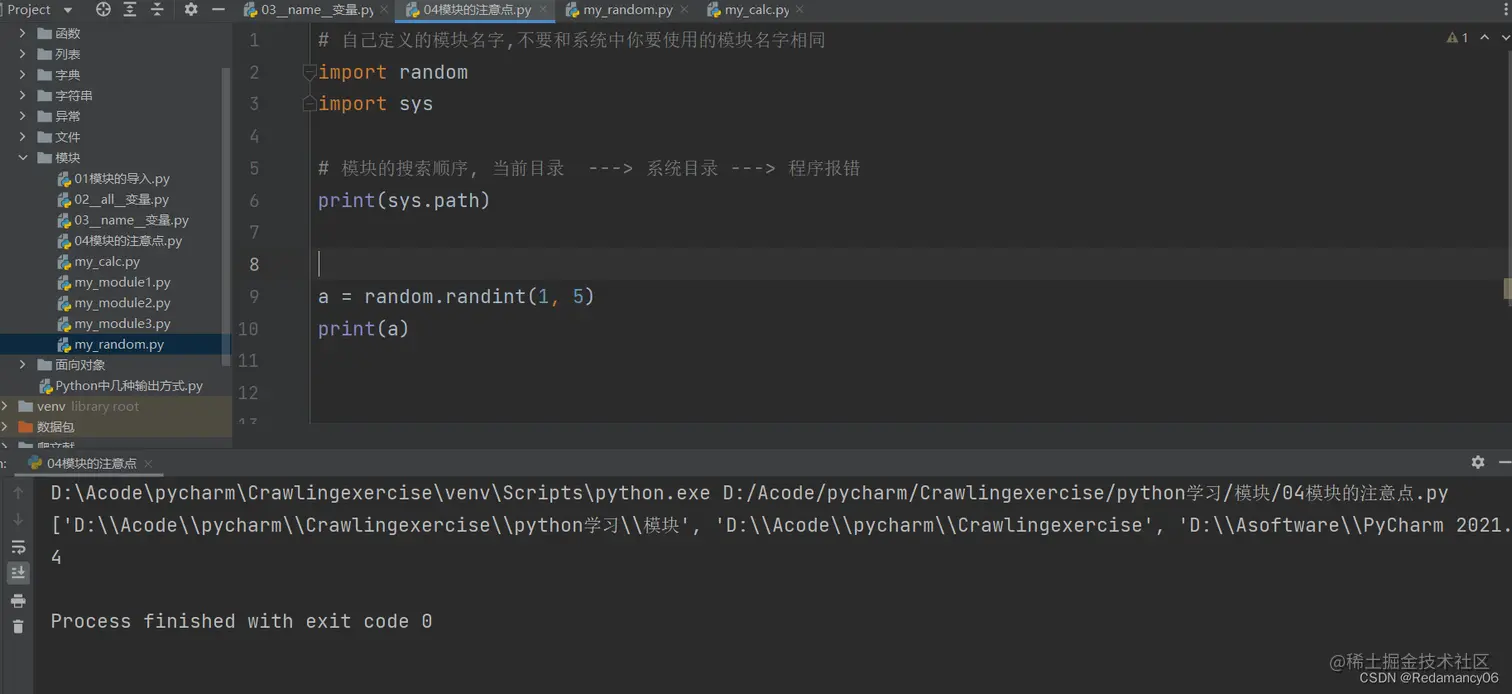The width and height of the screenshot is (1512, 694).
Task: Expand the 数据包 folder
Action: (5, 427)
